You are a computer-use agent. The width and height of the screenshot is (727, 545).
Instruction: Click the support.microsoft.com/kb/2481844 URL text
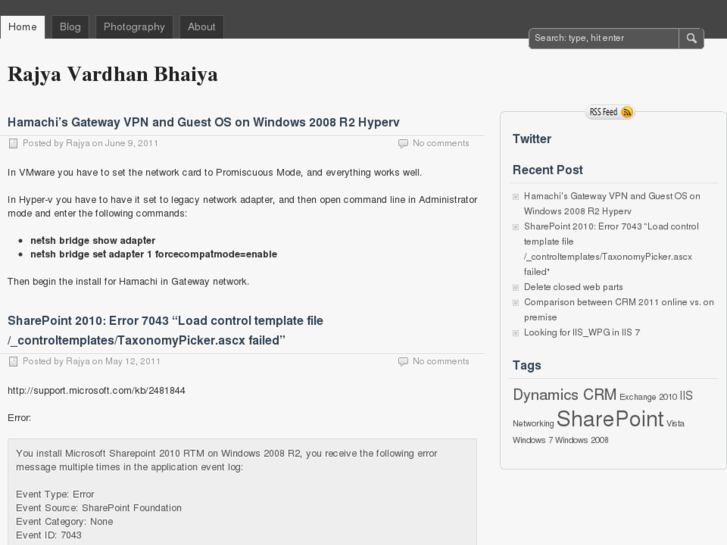(x=96, y=391)
